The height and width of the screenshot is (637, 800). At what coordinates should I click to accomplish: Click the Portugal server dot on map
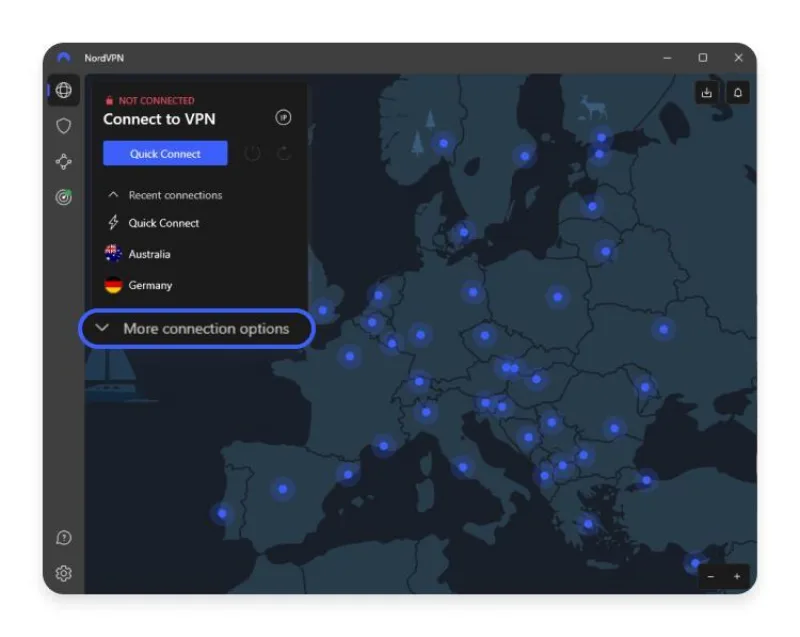point(222,513)
